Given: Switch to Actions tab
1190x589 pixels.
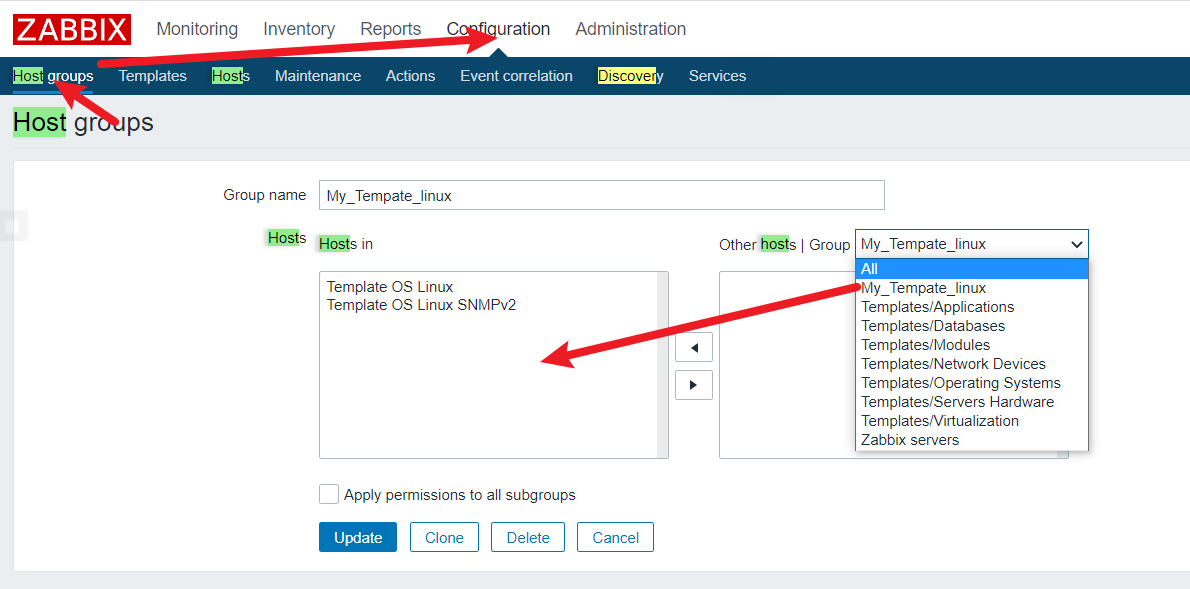Looking at the screenshot, I should pyautogui.click(x=411, y=76).
